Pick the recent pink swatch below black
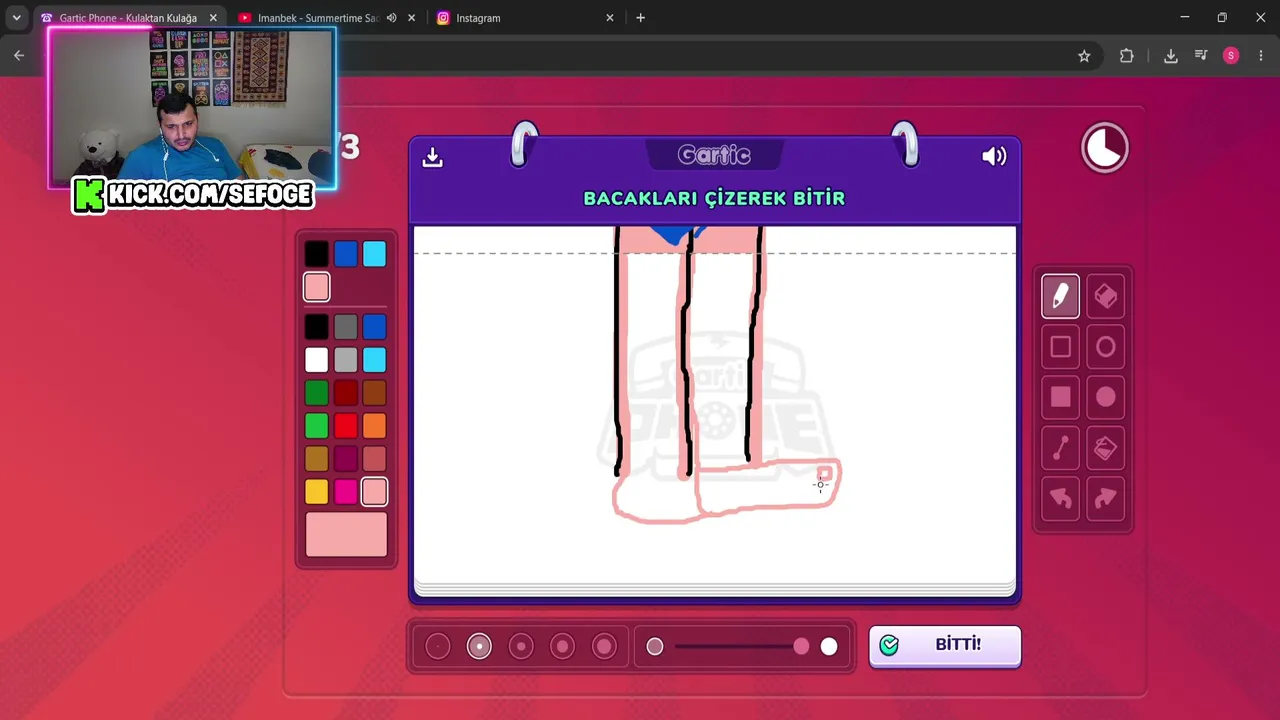Image resolution: width=1280 pixels, height=720 pixels. pos(316,287)
